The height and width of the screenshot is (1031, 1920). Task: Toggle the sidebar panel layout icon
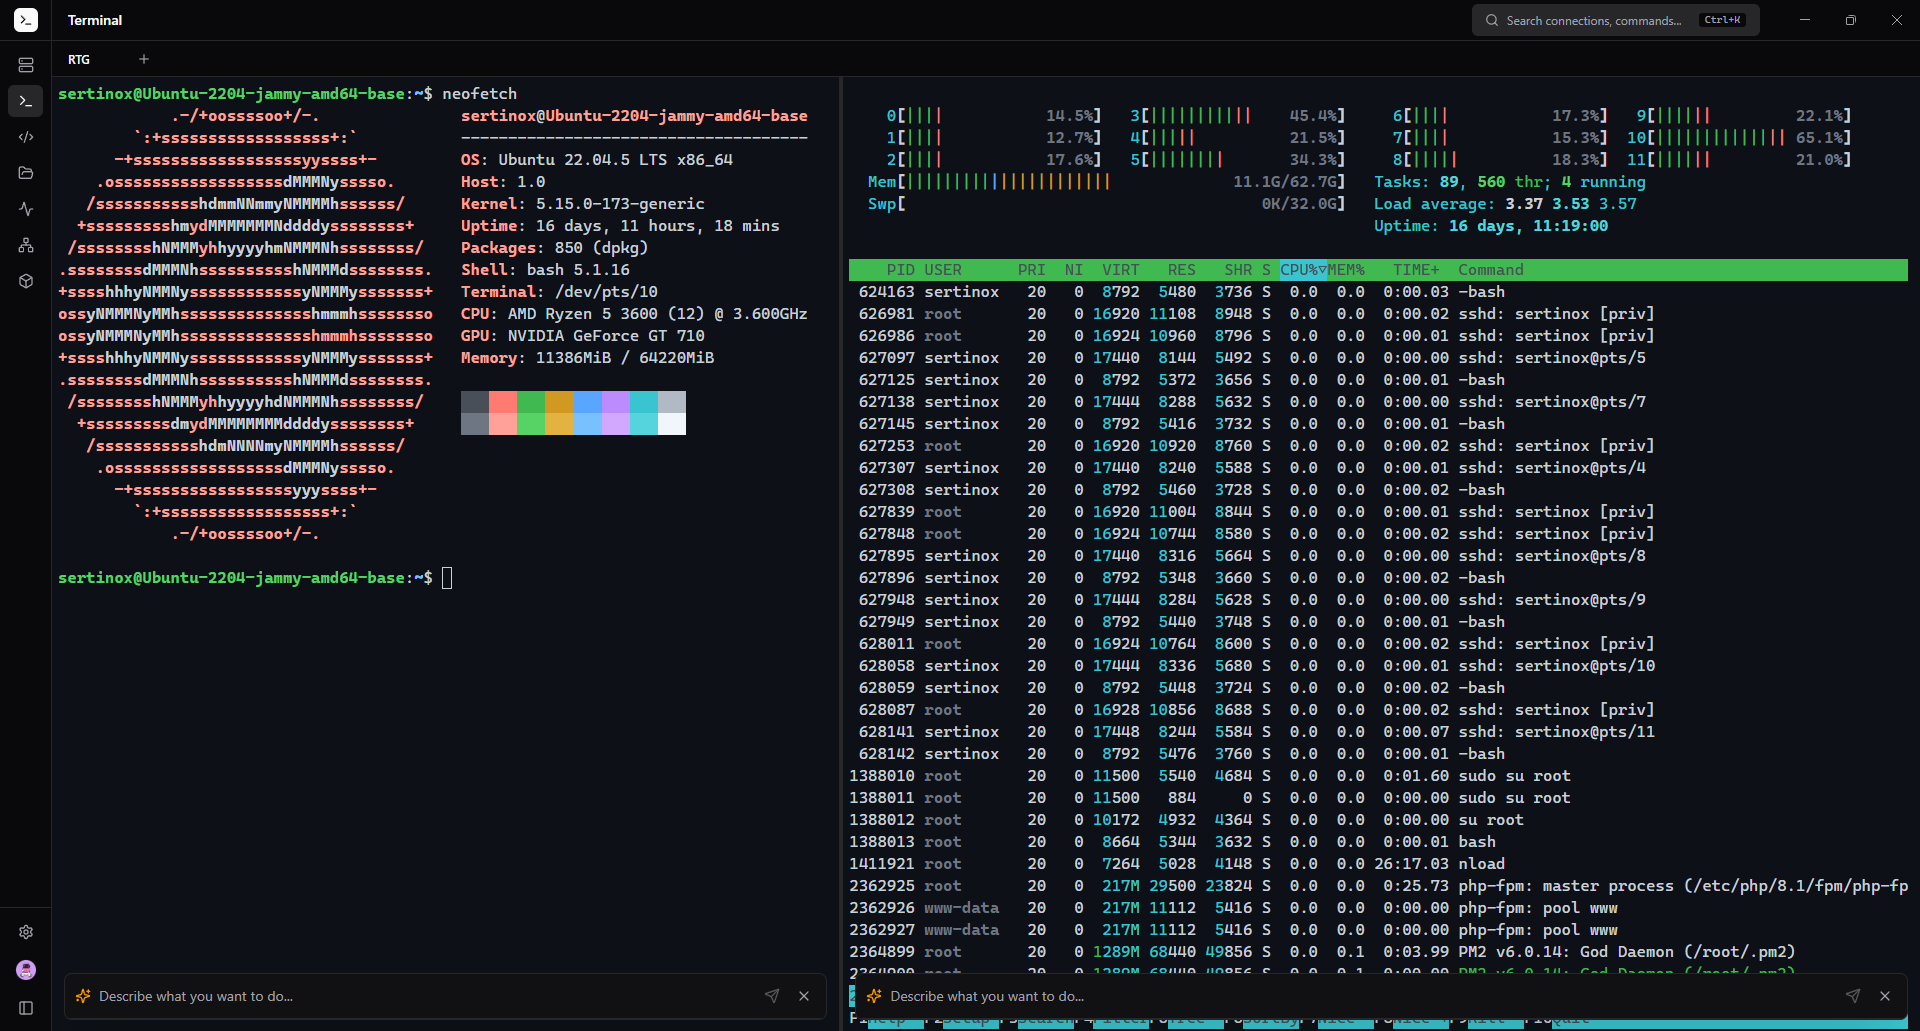point(26,1008)
